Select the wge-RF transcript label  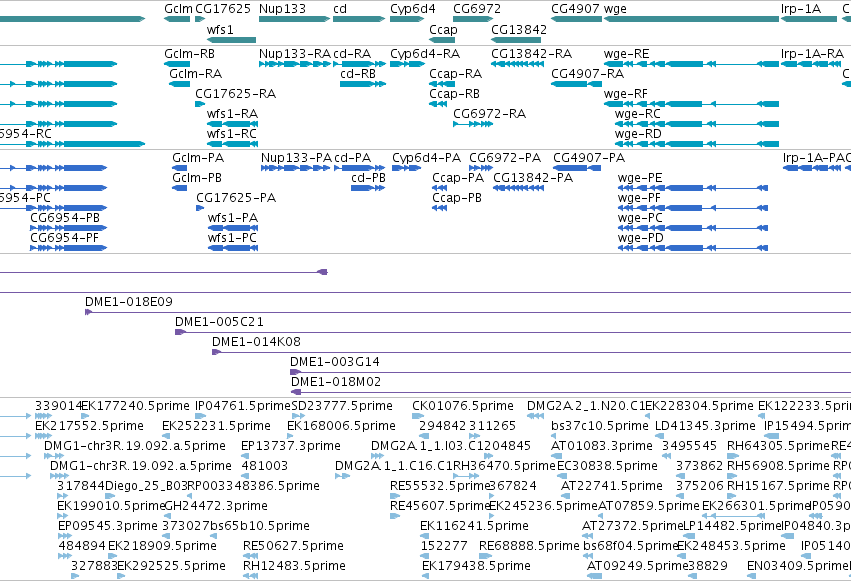(625, 94)
